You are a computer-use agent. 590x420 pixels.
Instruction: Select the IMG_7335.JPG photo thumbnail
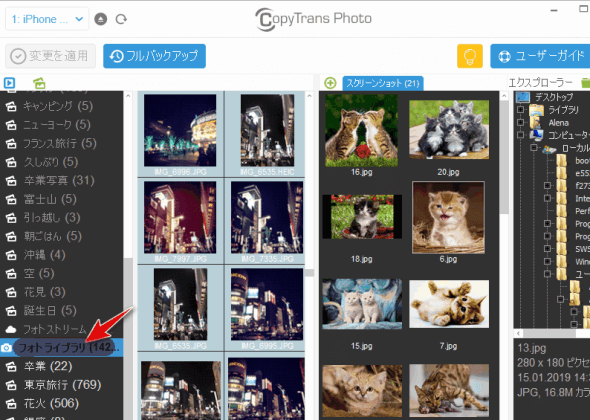(267, 218)
